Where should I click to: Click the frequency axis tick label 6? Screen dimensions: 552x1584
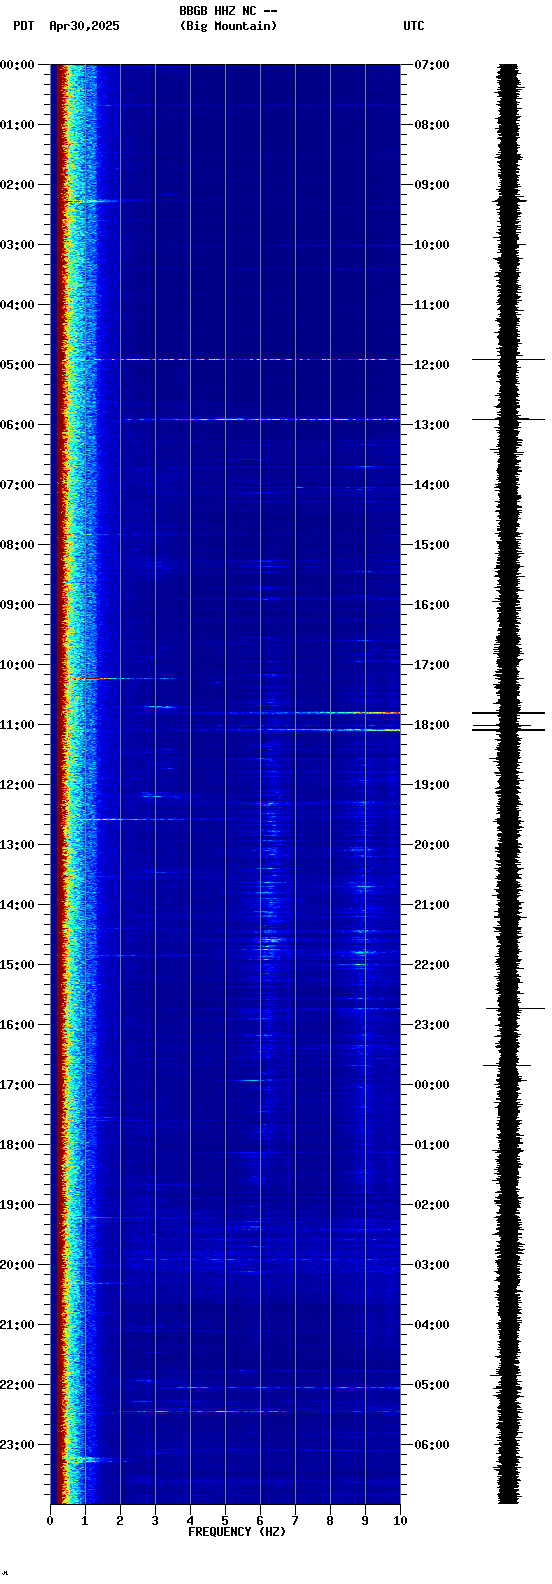[x=260, y=1521]
